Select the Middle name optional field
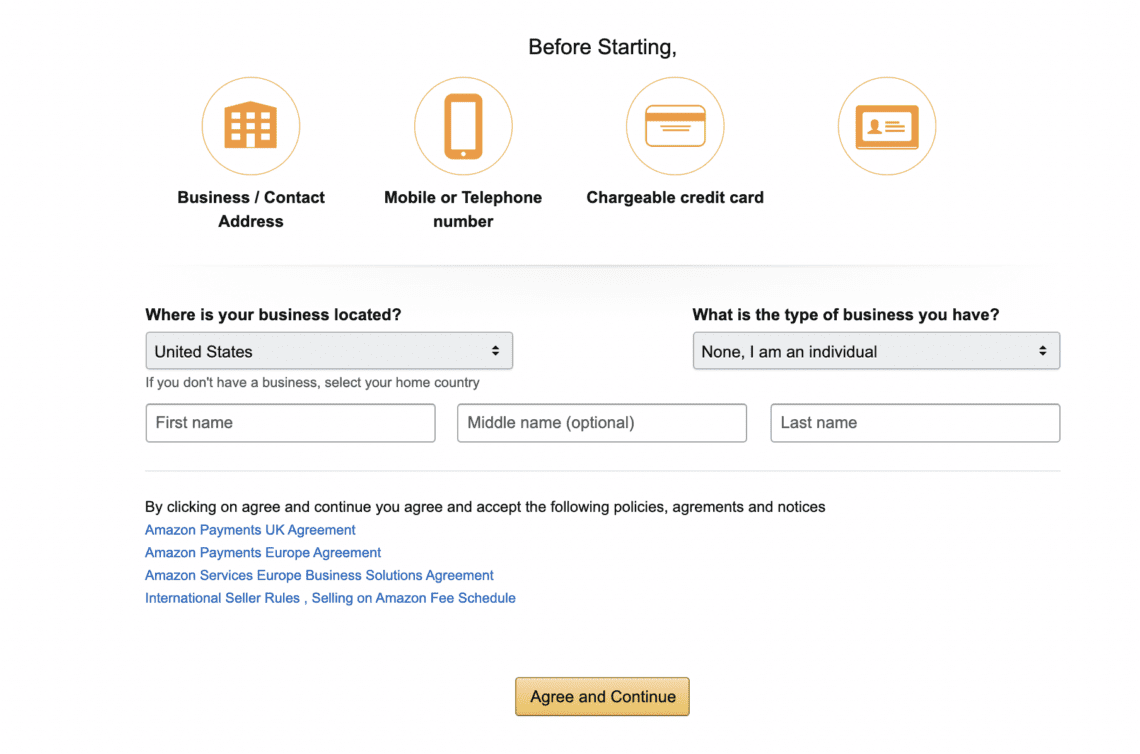The image size is (1140, 754). click(x=601, y=423)
